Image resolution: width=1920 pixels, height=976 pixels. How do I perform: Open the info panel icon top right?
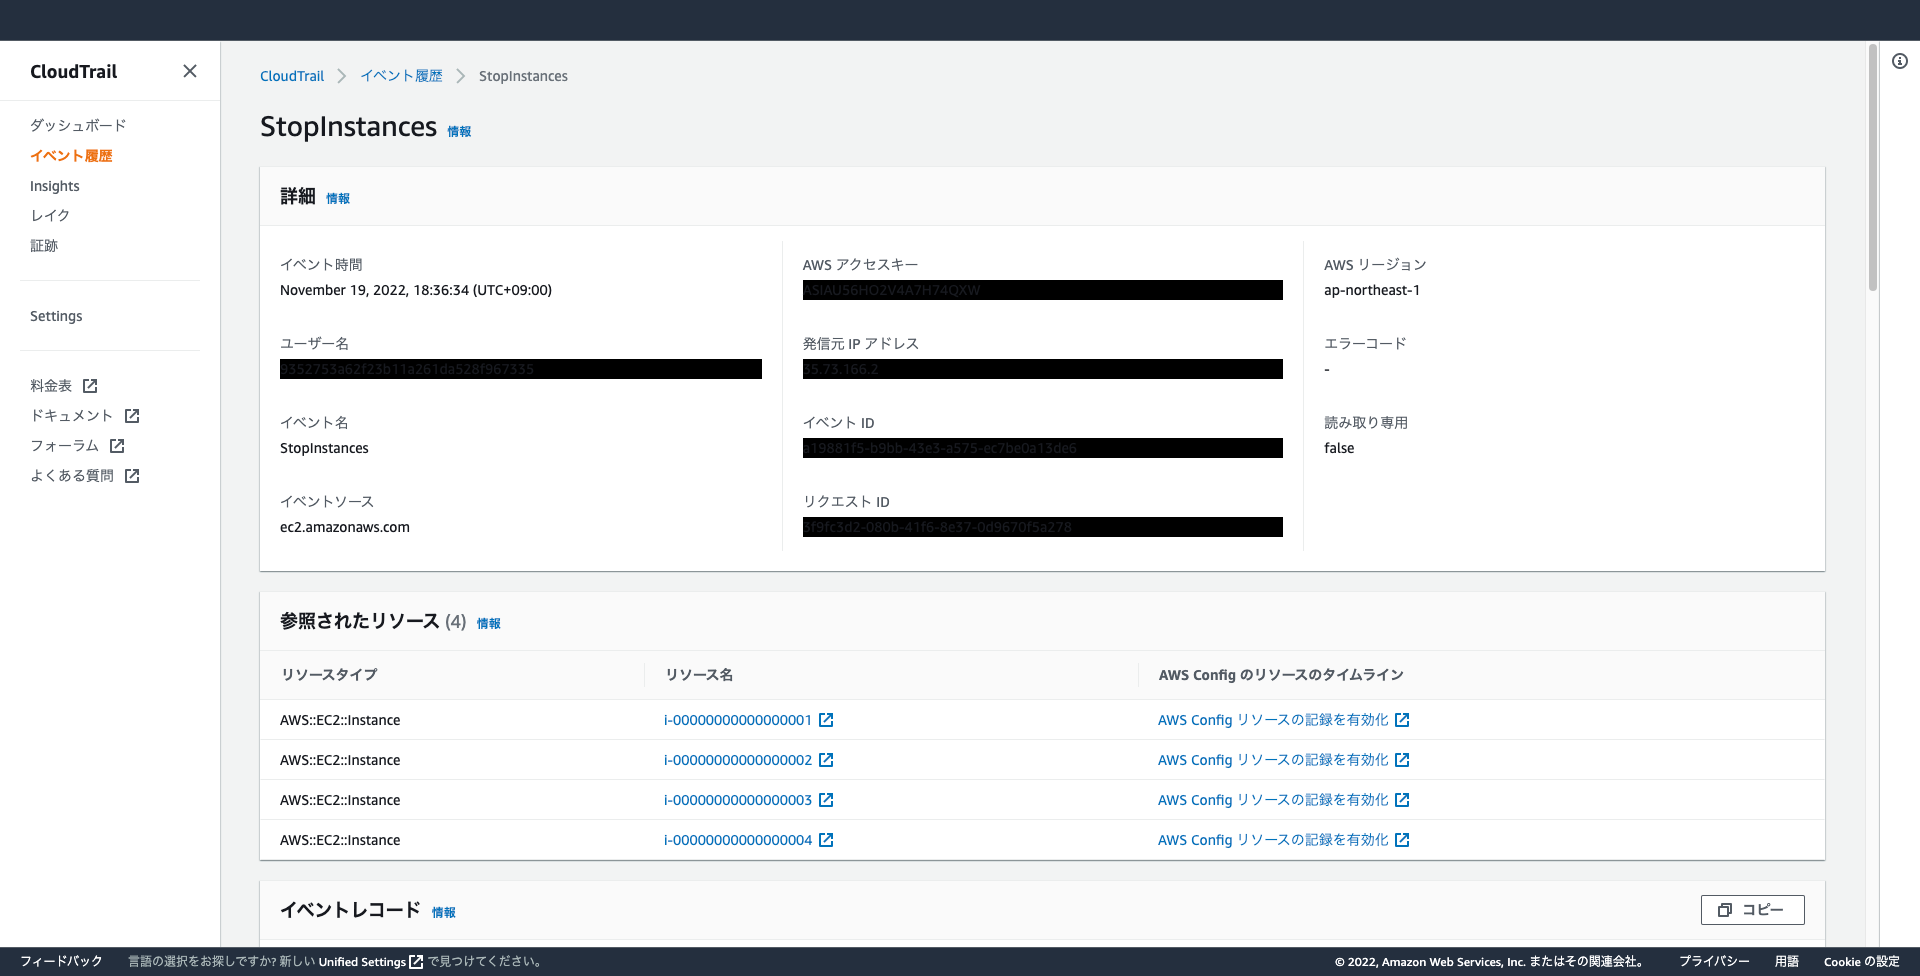click(x=1901, y=61)
